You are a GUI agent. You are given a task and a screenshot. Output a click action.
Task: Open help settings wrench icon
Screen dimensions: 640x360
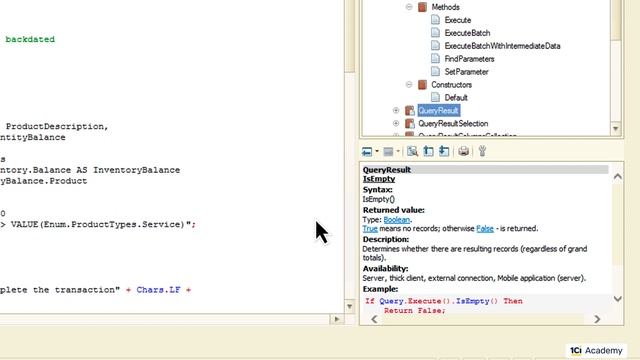[x=482, y=151]
